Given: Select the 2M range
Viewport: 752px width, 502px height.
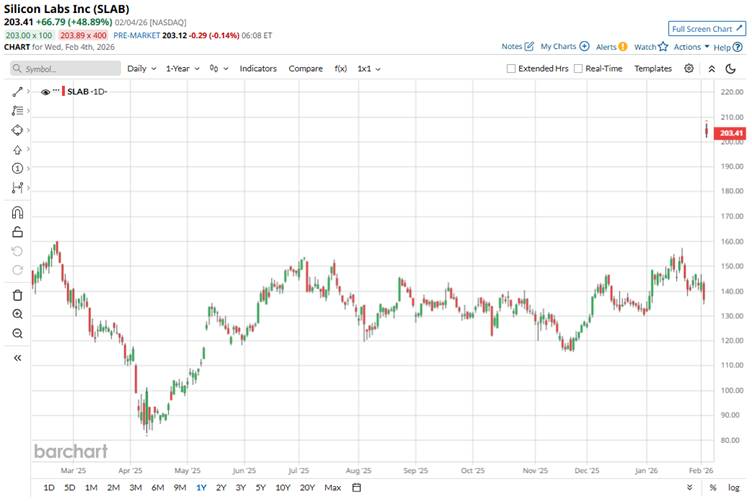Looking at the screenshot, I should [113, 488].
